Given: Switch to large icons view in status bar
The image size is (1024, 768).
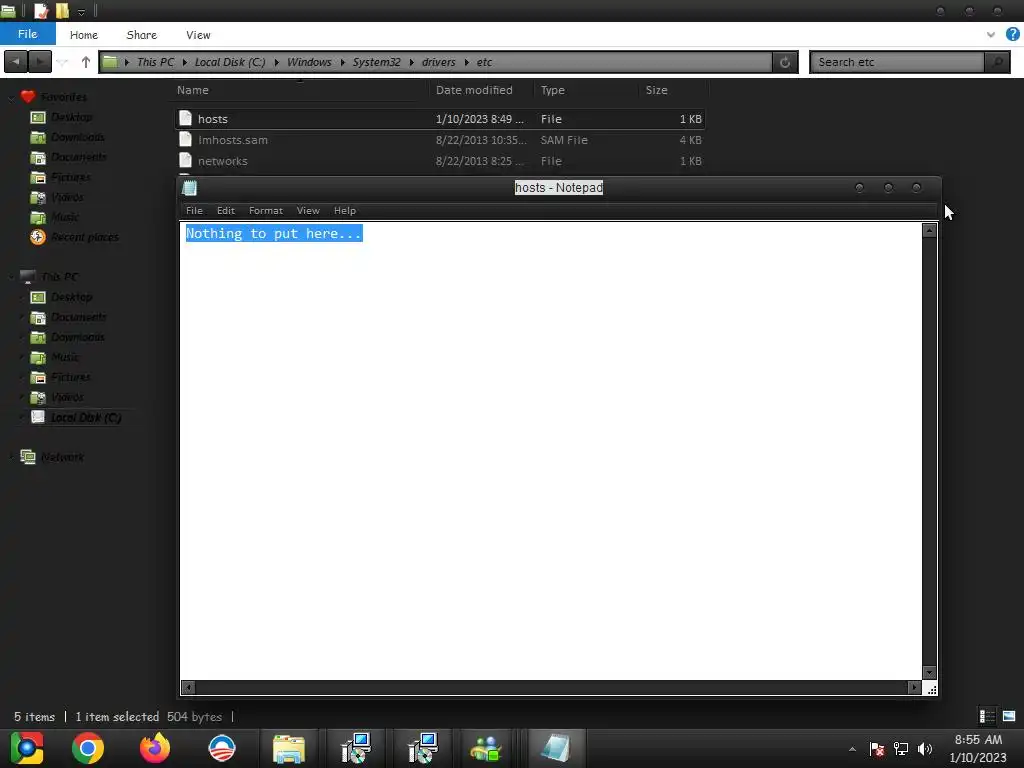Looking at the screenshot, I should [1008, 716].
